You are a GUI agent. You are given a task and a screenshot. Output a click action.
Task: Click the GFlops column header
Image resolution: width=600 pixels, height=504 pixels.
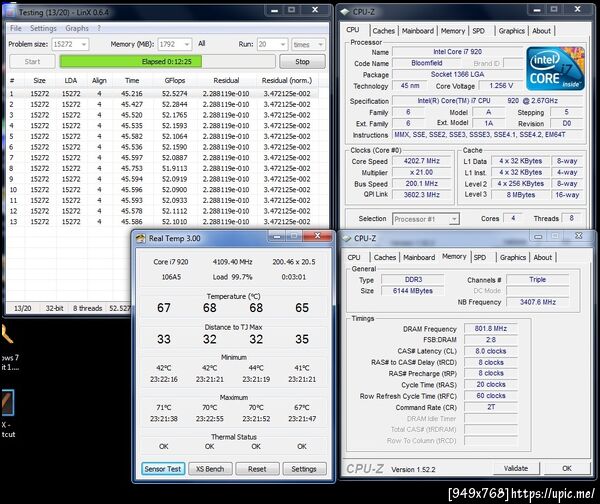175,81
